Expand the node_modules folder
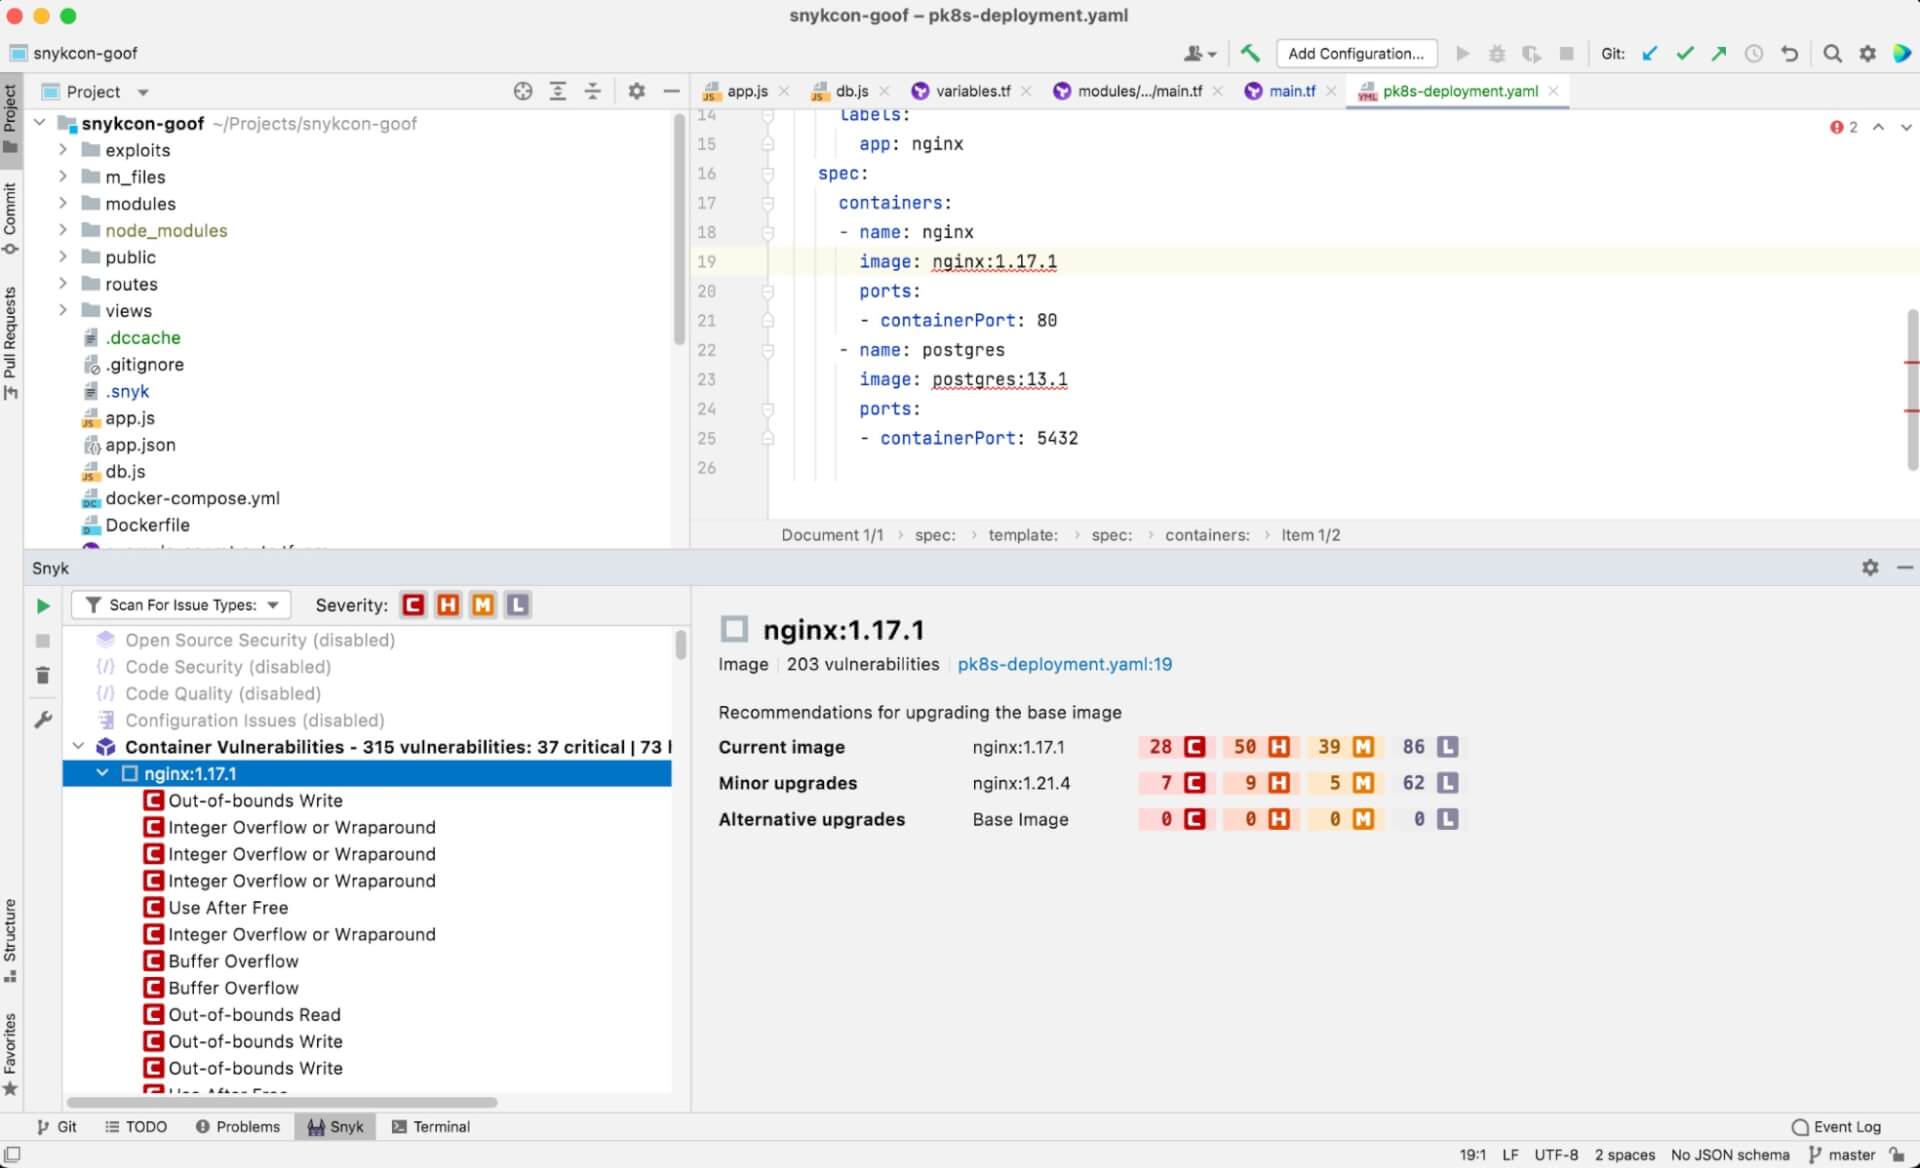 coord(62,231)
